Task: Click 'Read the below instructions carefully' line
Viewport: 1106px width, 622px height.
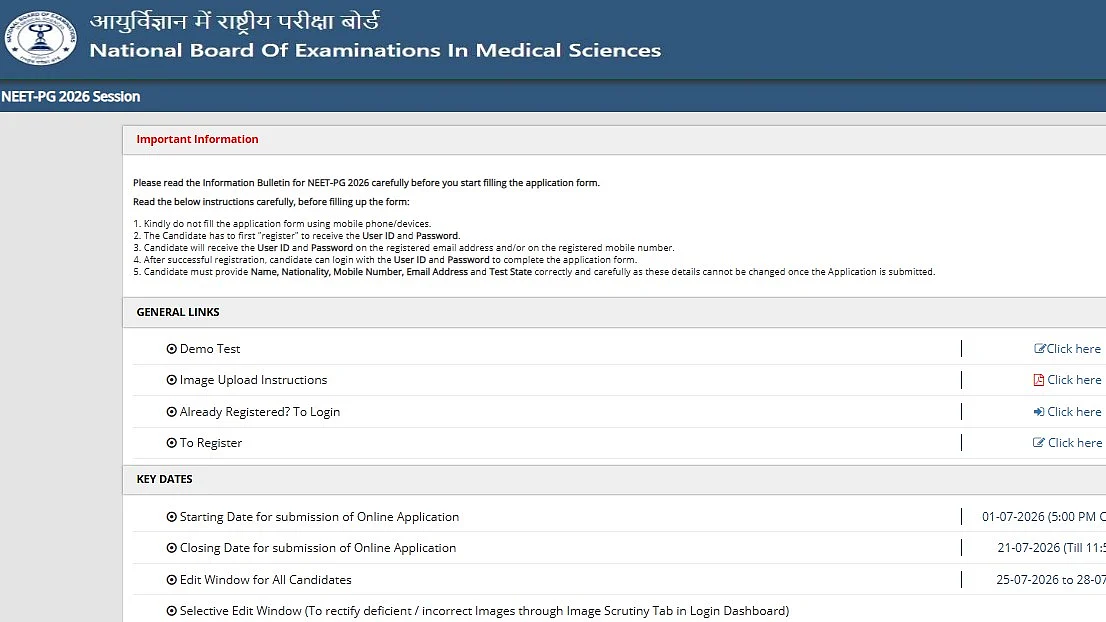Action: [x=271, y=202]
